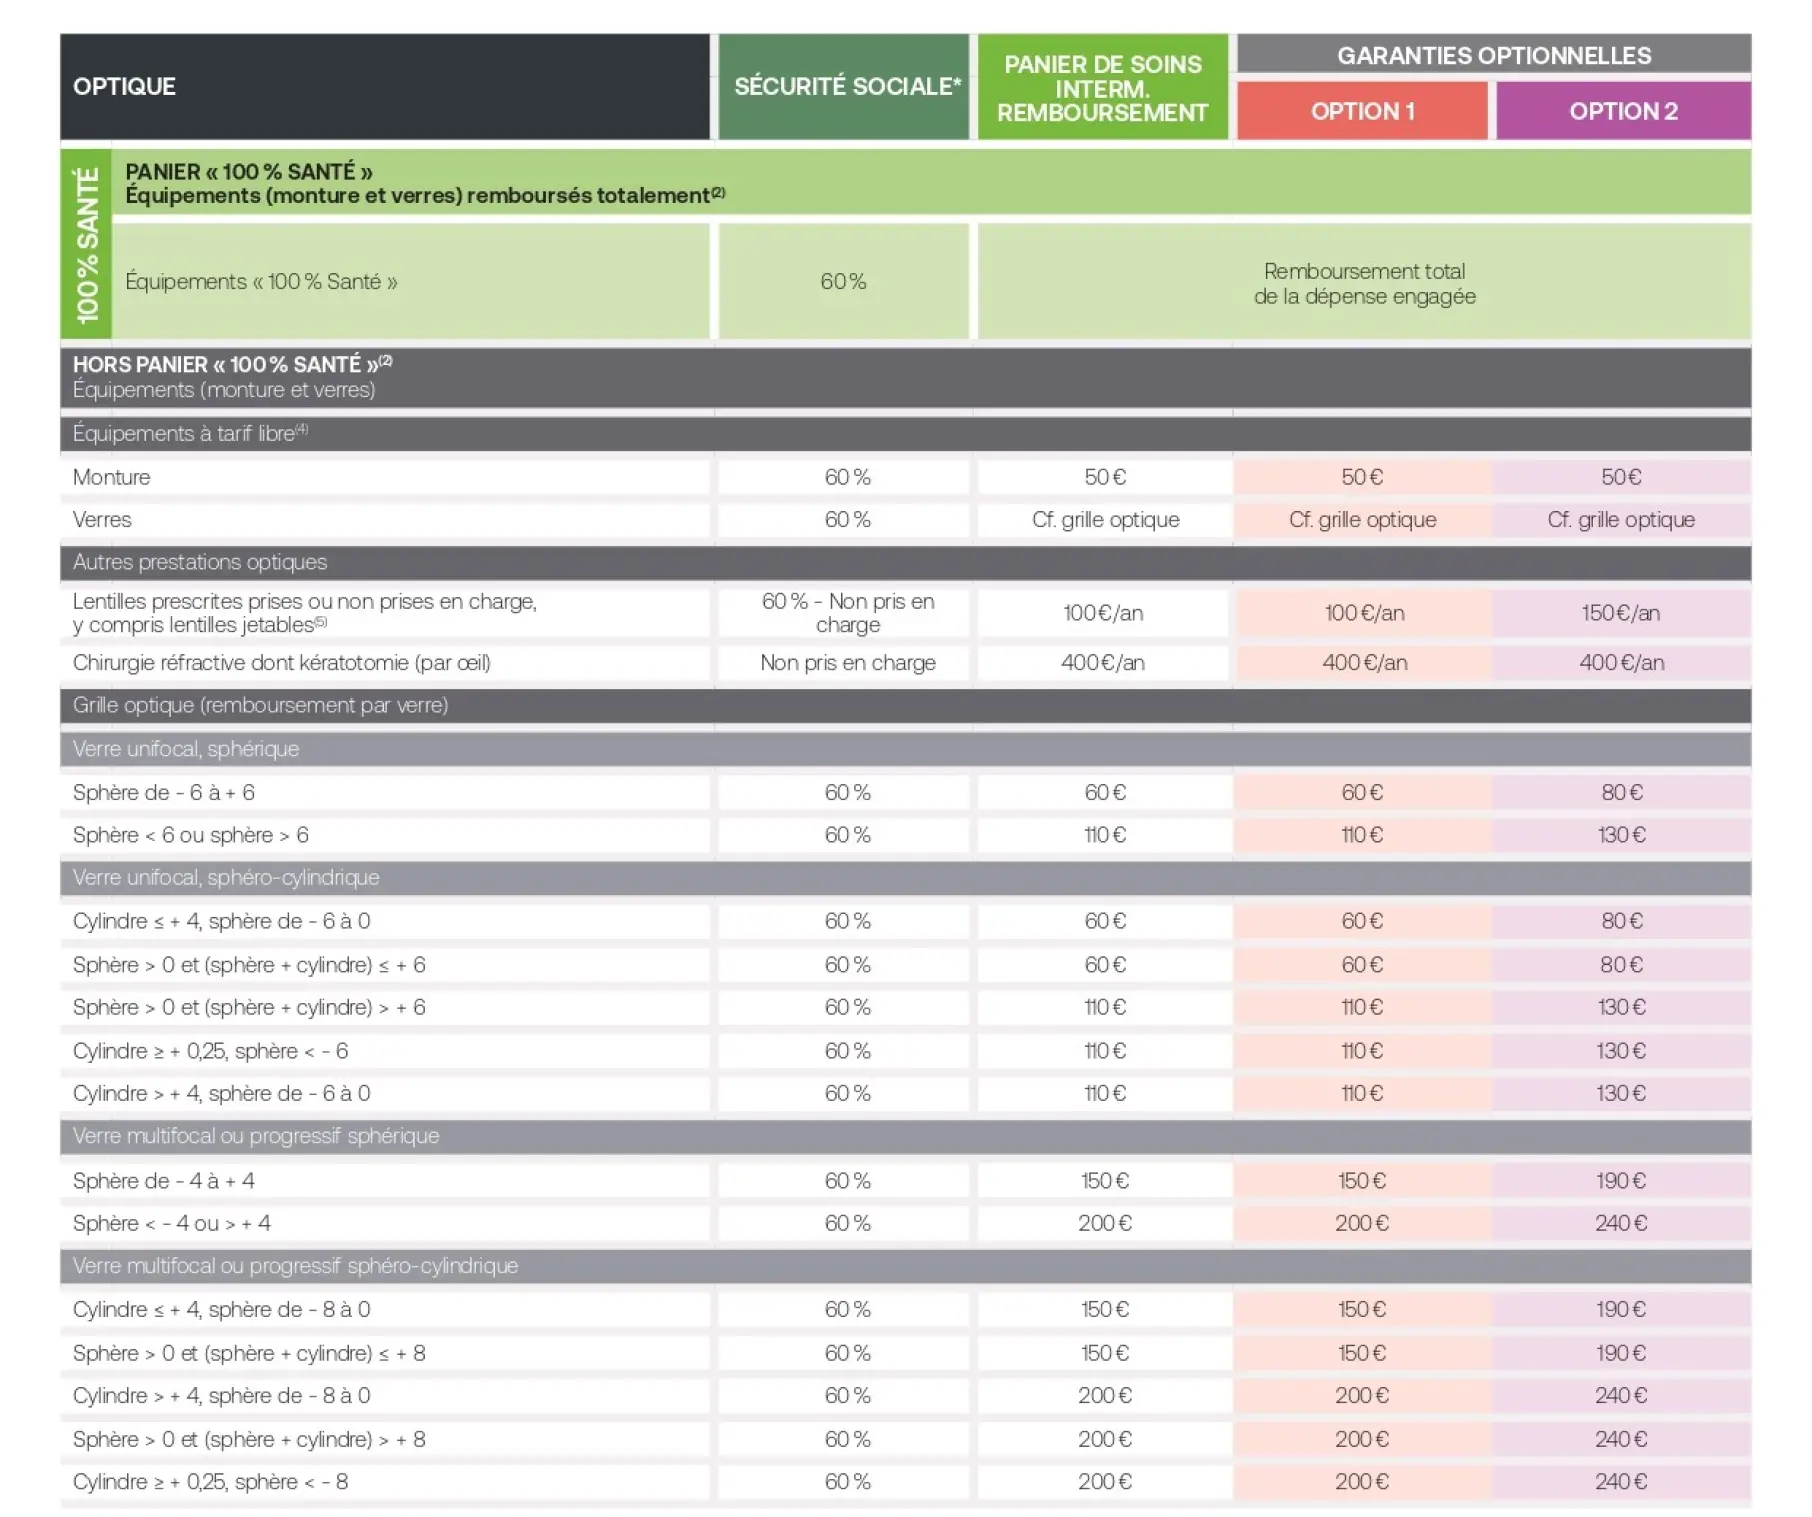Click the GARANTIES OPTIONNELLES header bar

1493,56
